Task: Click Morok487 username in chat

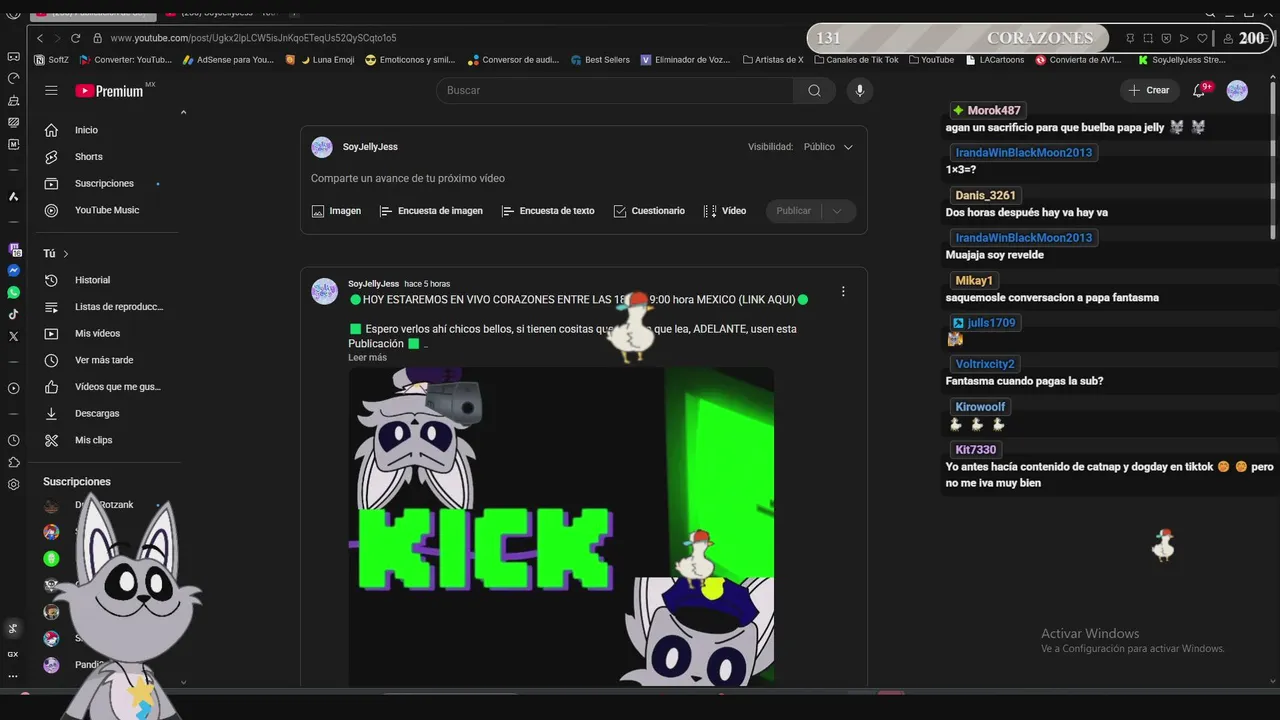Action: 994,111
